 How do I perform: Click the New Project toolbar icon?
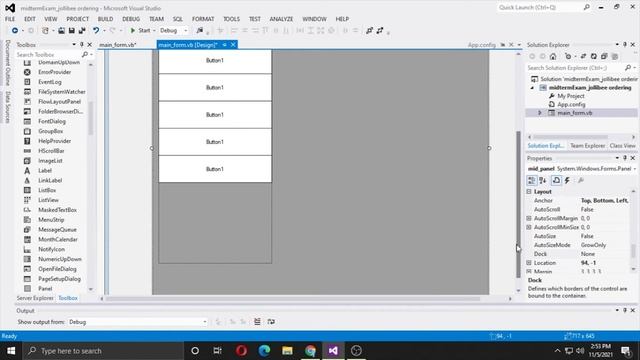[45, 31]
